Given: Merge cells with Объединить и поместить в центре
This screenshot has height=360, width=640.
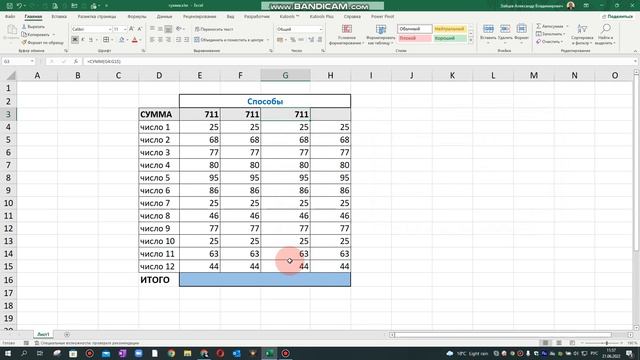Looking at the screenshot, I should 229,40.
